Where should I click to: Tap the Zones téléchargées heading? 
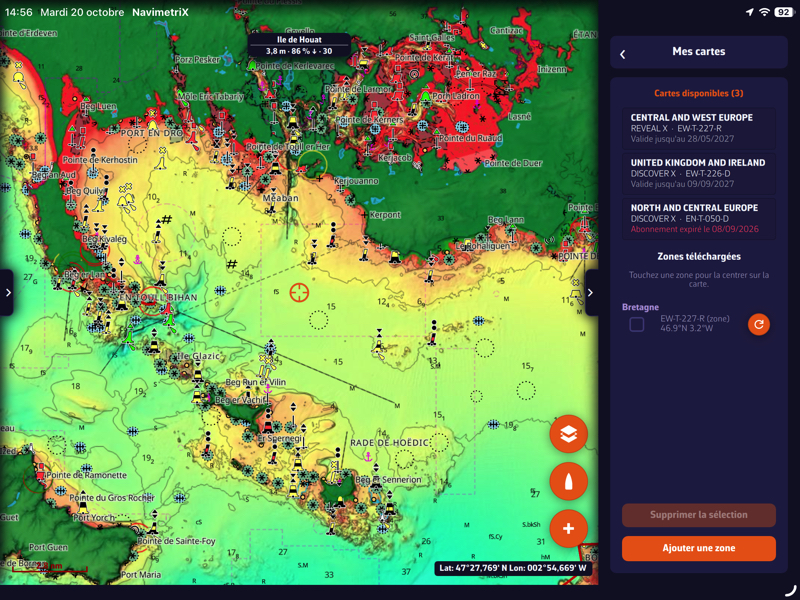[x=698, y=257]
